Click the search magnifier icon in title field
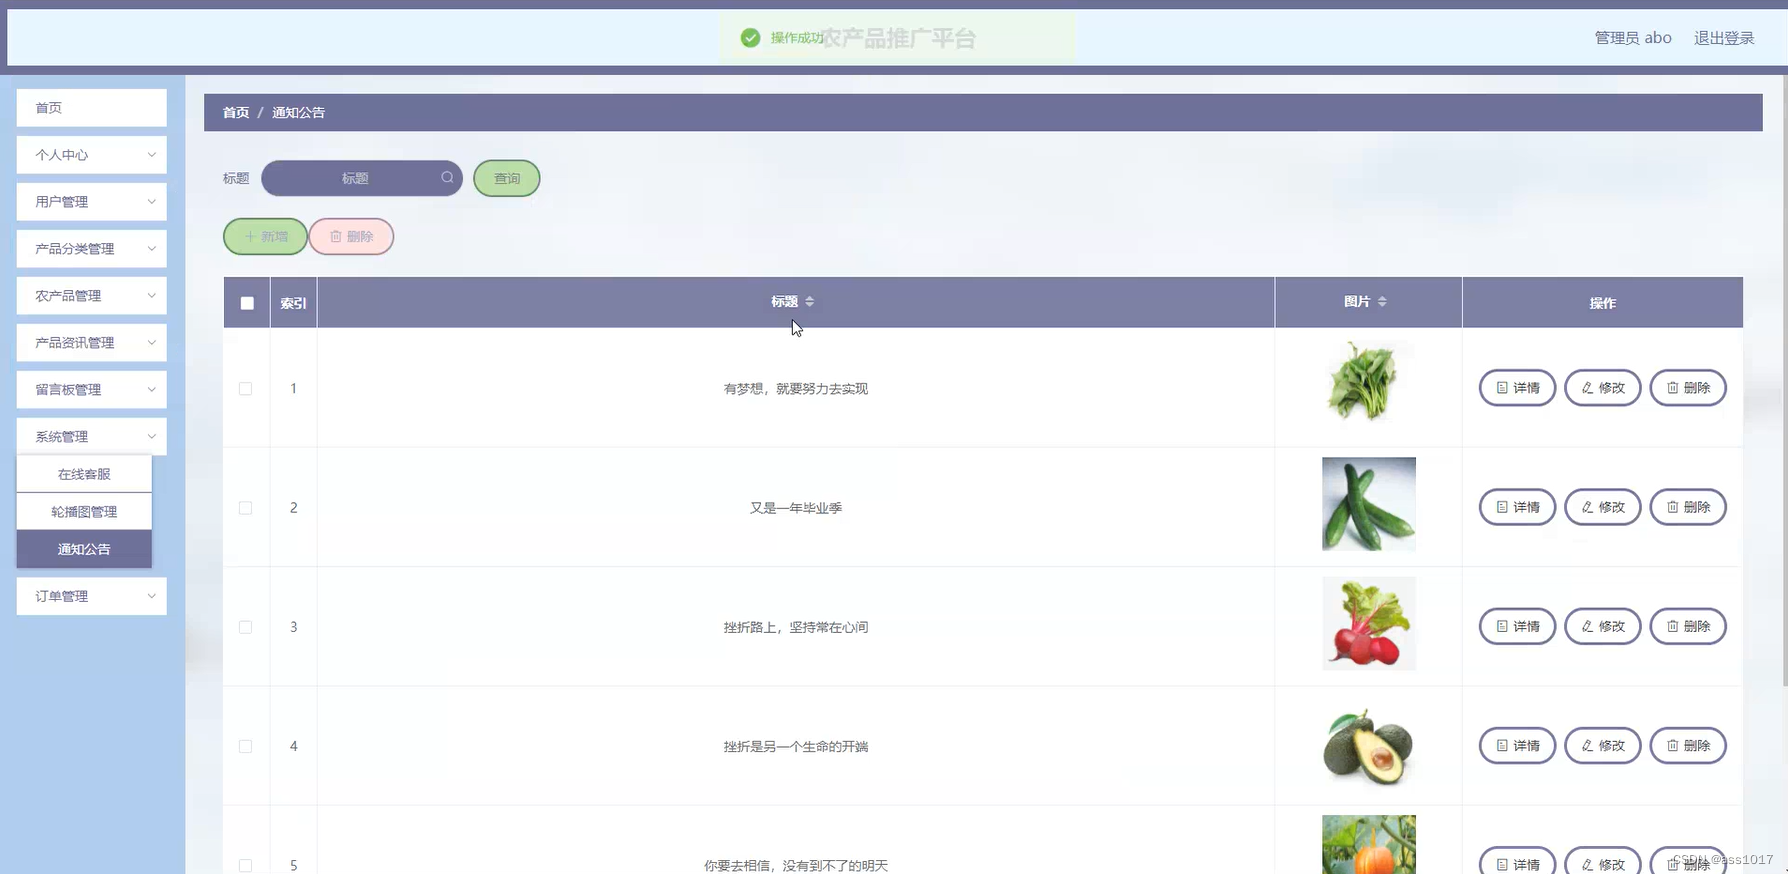This screenshot has width=1788, height=874. (447, 177)
